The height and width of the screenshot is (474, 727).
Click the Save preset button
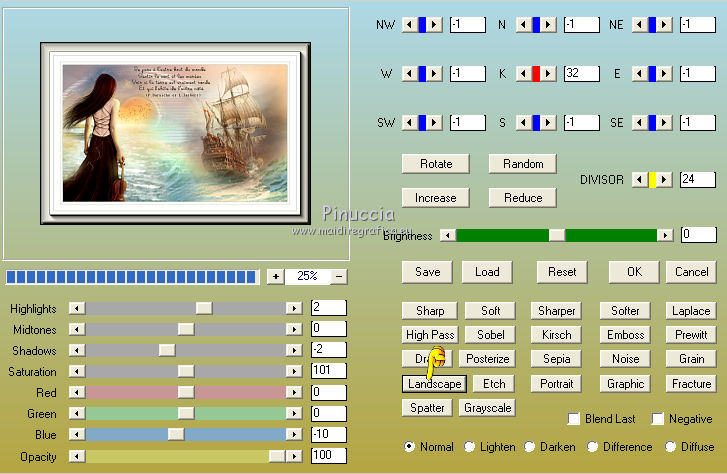427,272
